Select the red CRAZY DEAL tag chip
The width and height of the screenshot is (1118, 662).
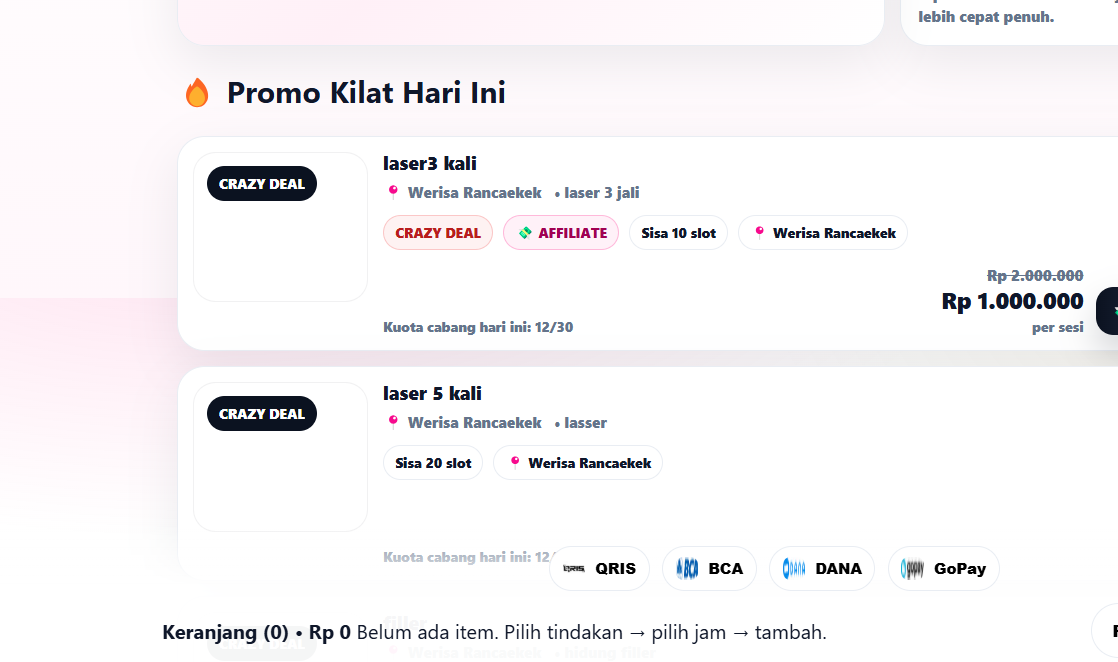point(438,233)
